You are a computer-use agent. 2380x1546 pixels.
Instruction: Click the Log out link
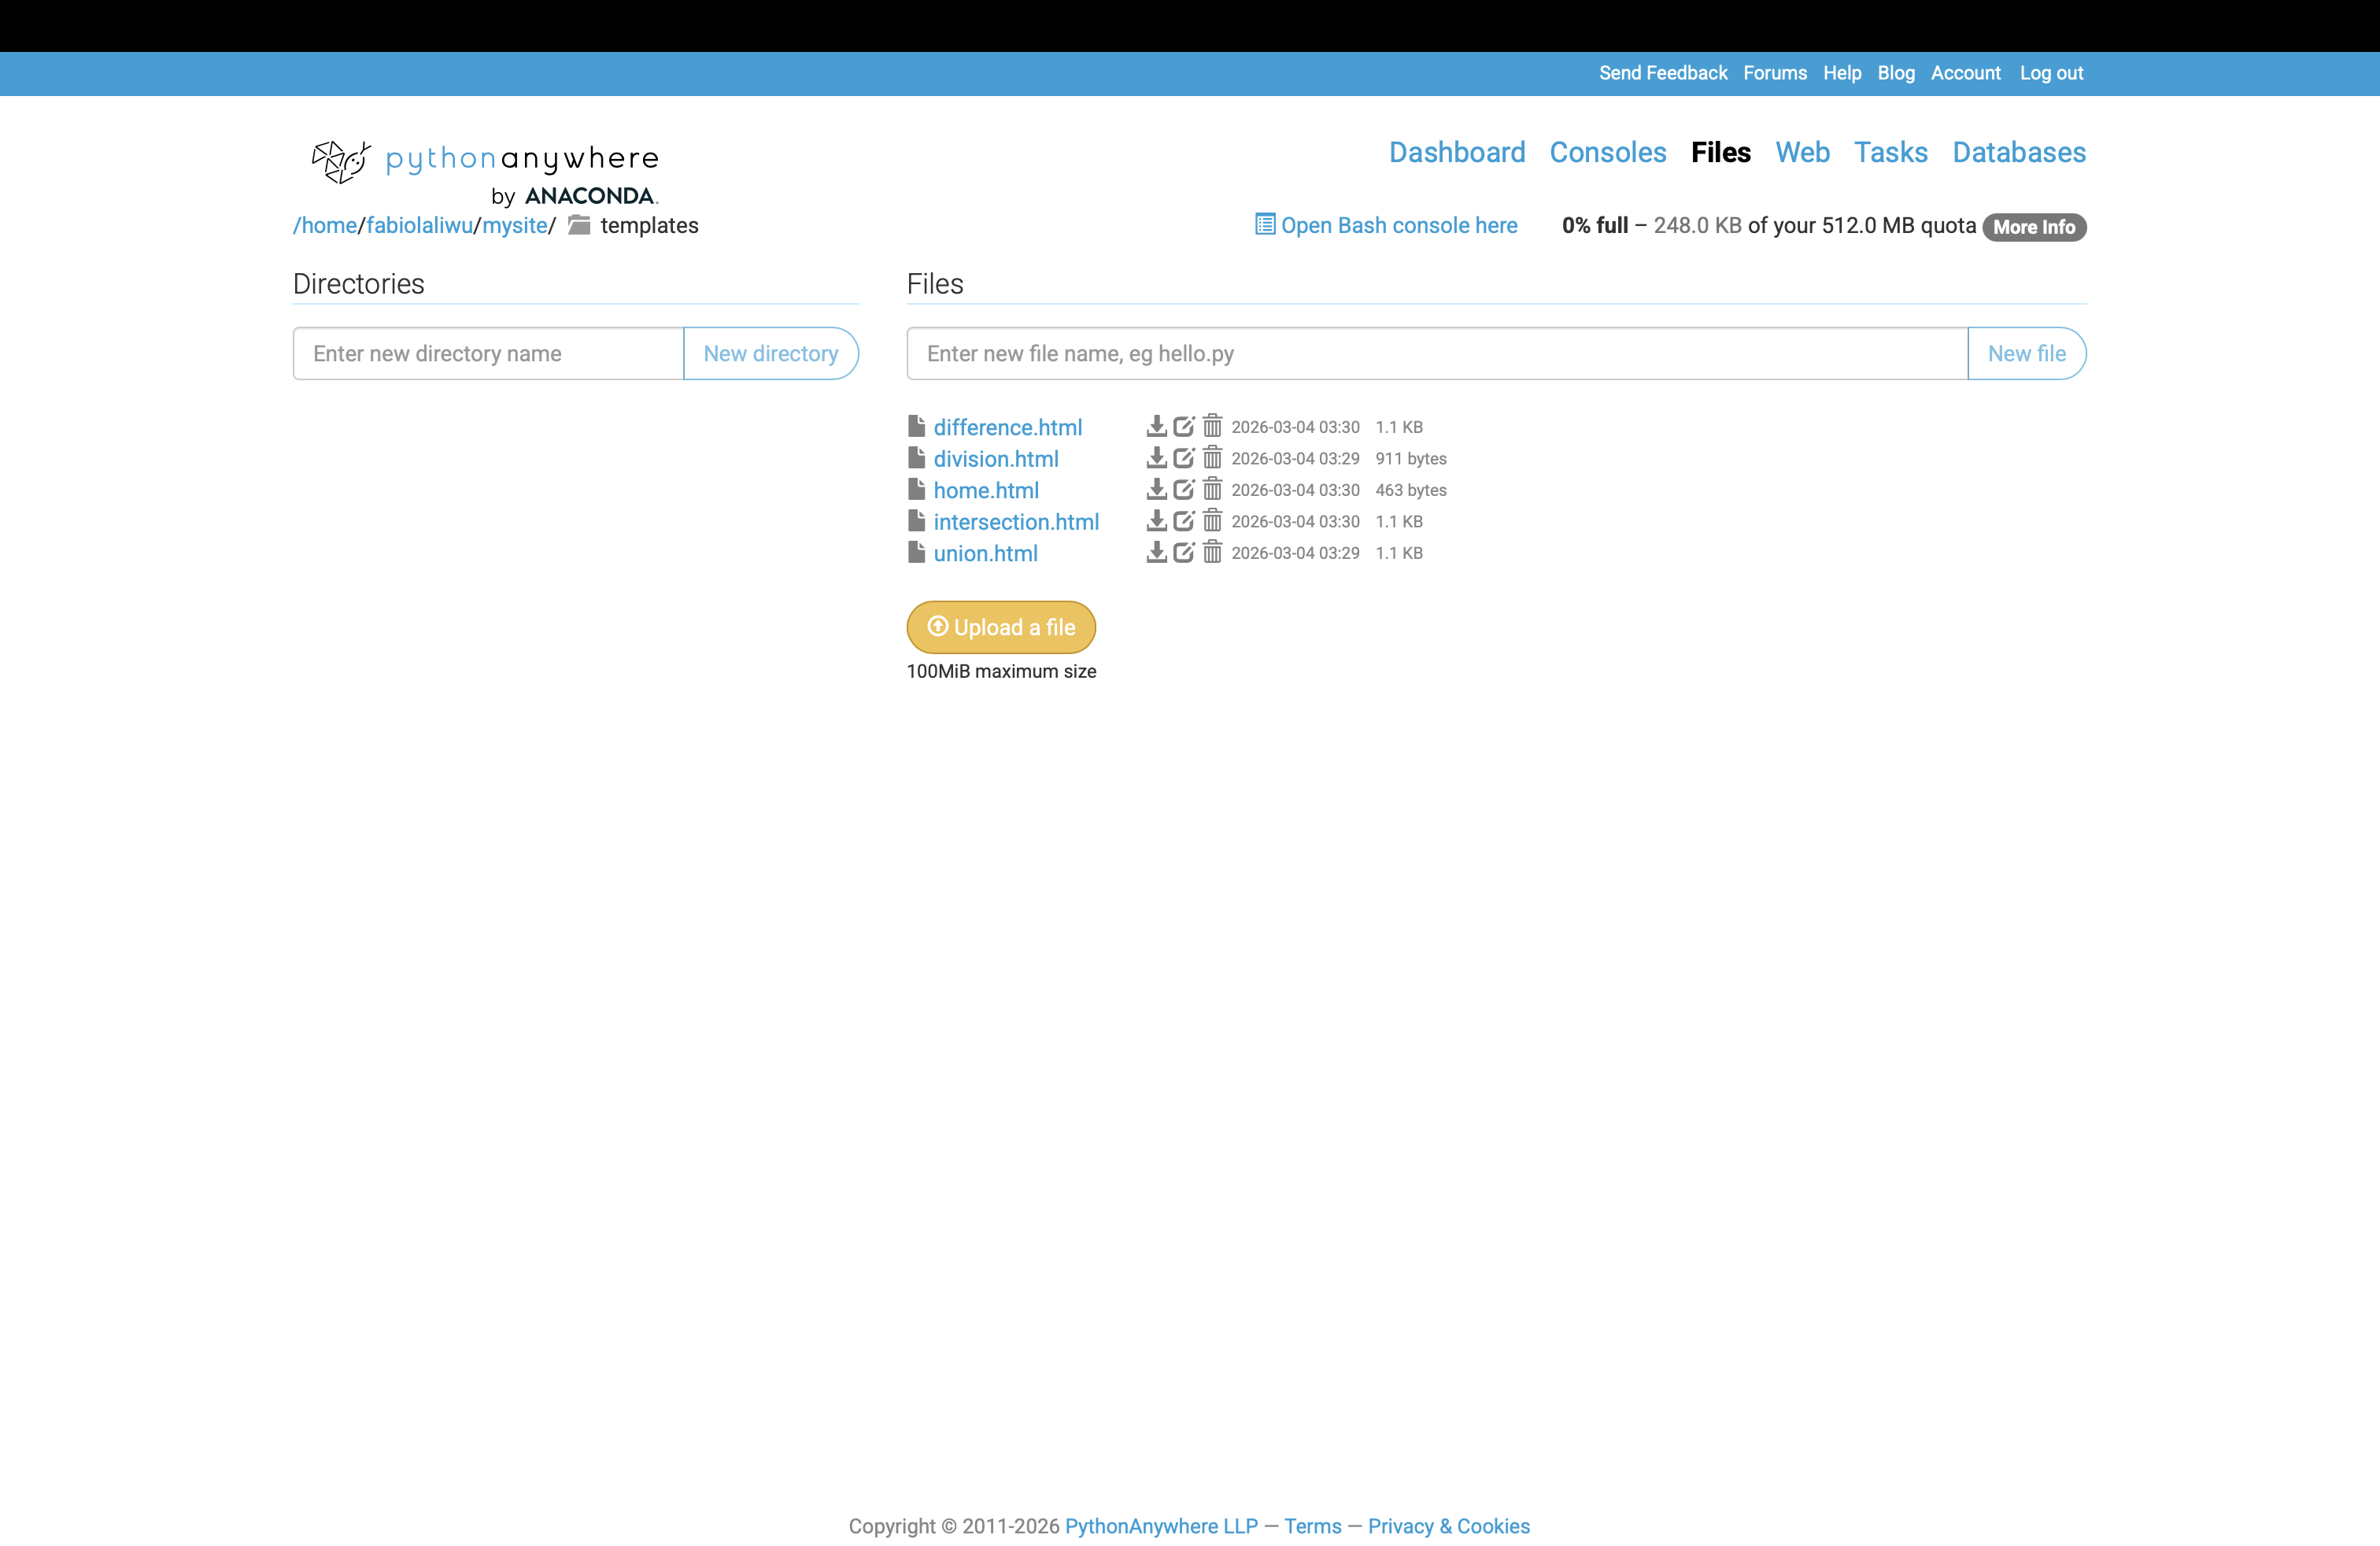(2050, 73)
